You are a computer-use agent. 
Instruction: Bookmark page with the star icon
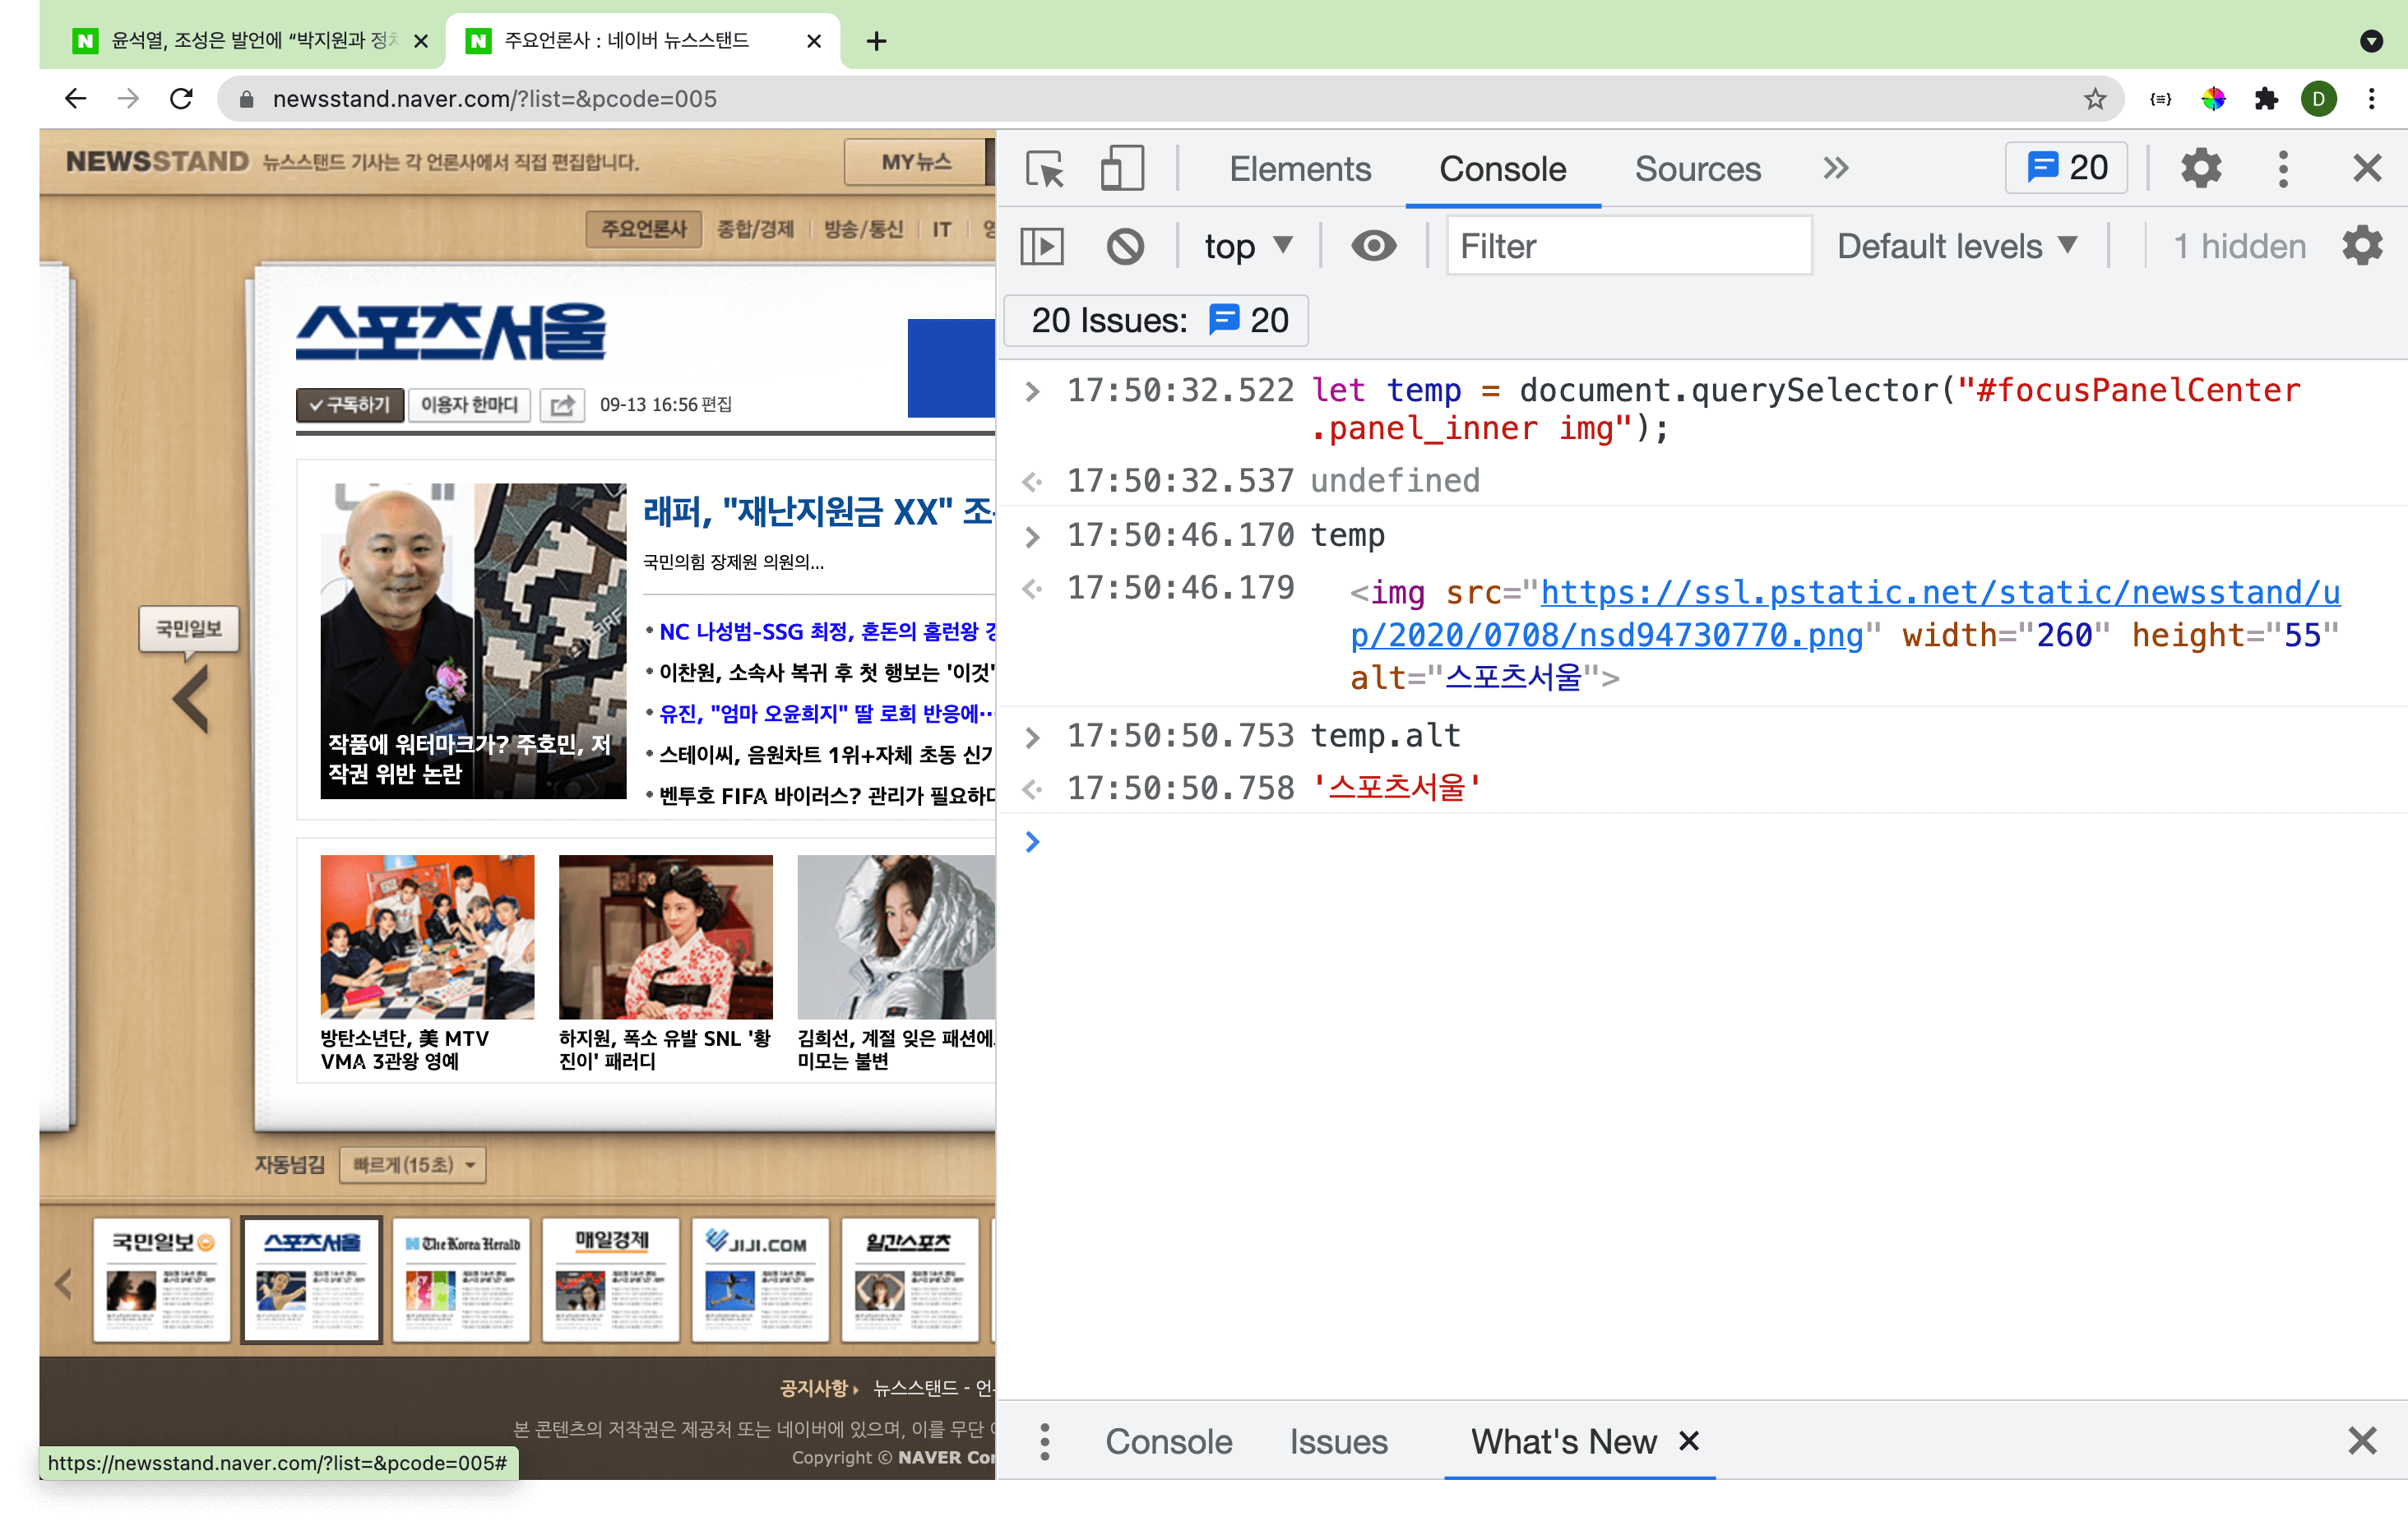tap(2094, 98)
